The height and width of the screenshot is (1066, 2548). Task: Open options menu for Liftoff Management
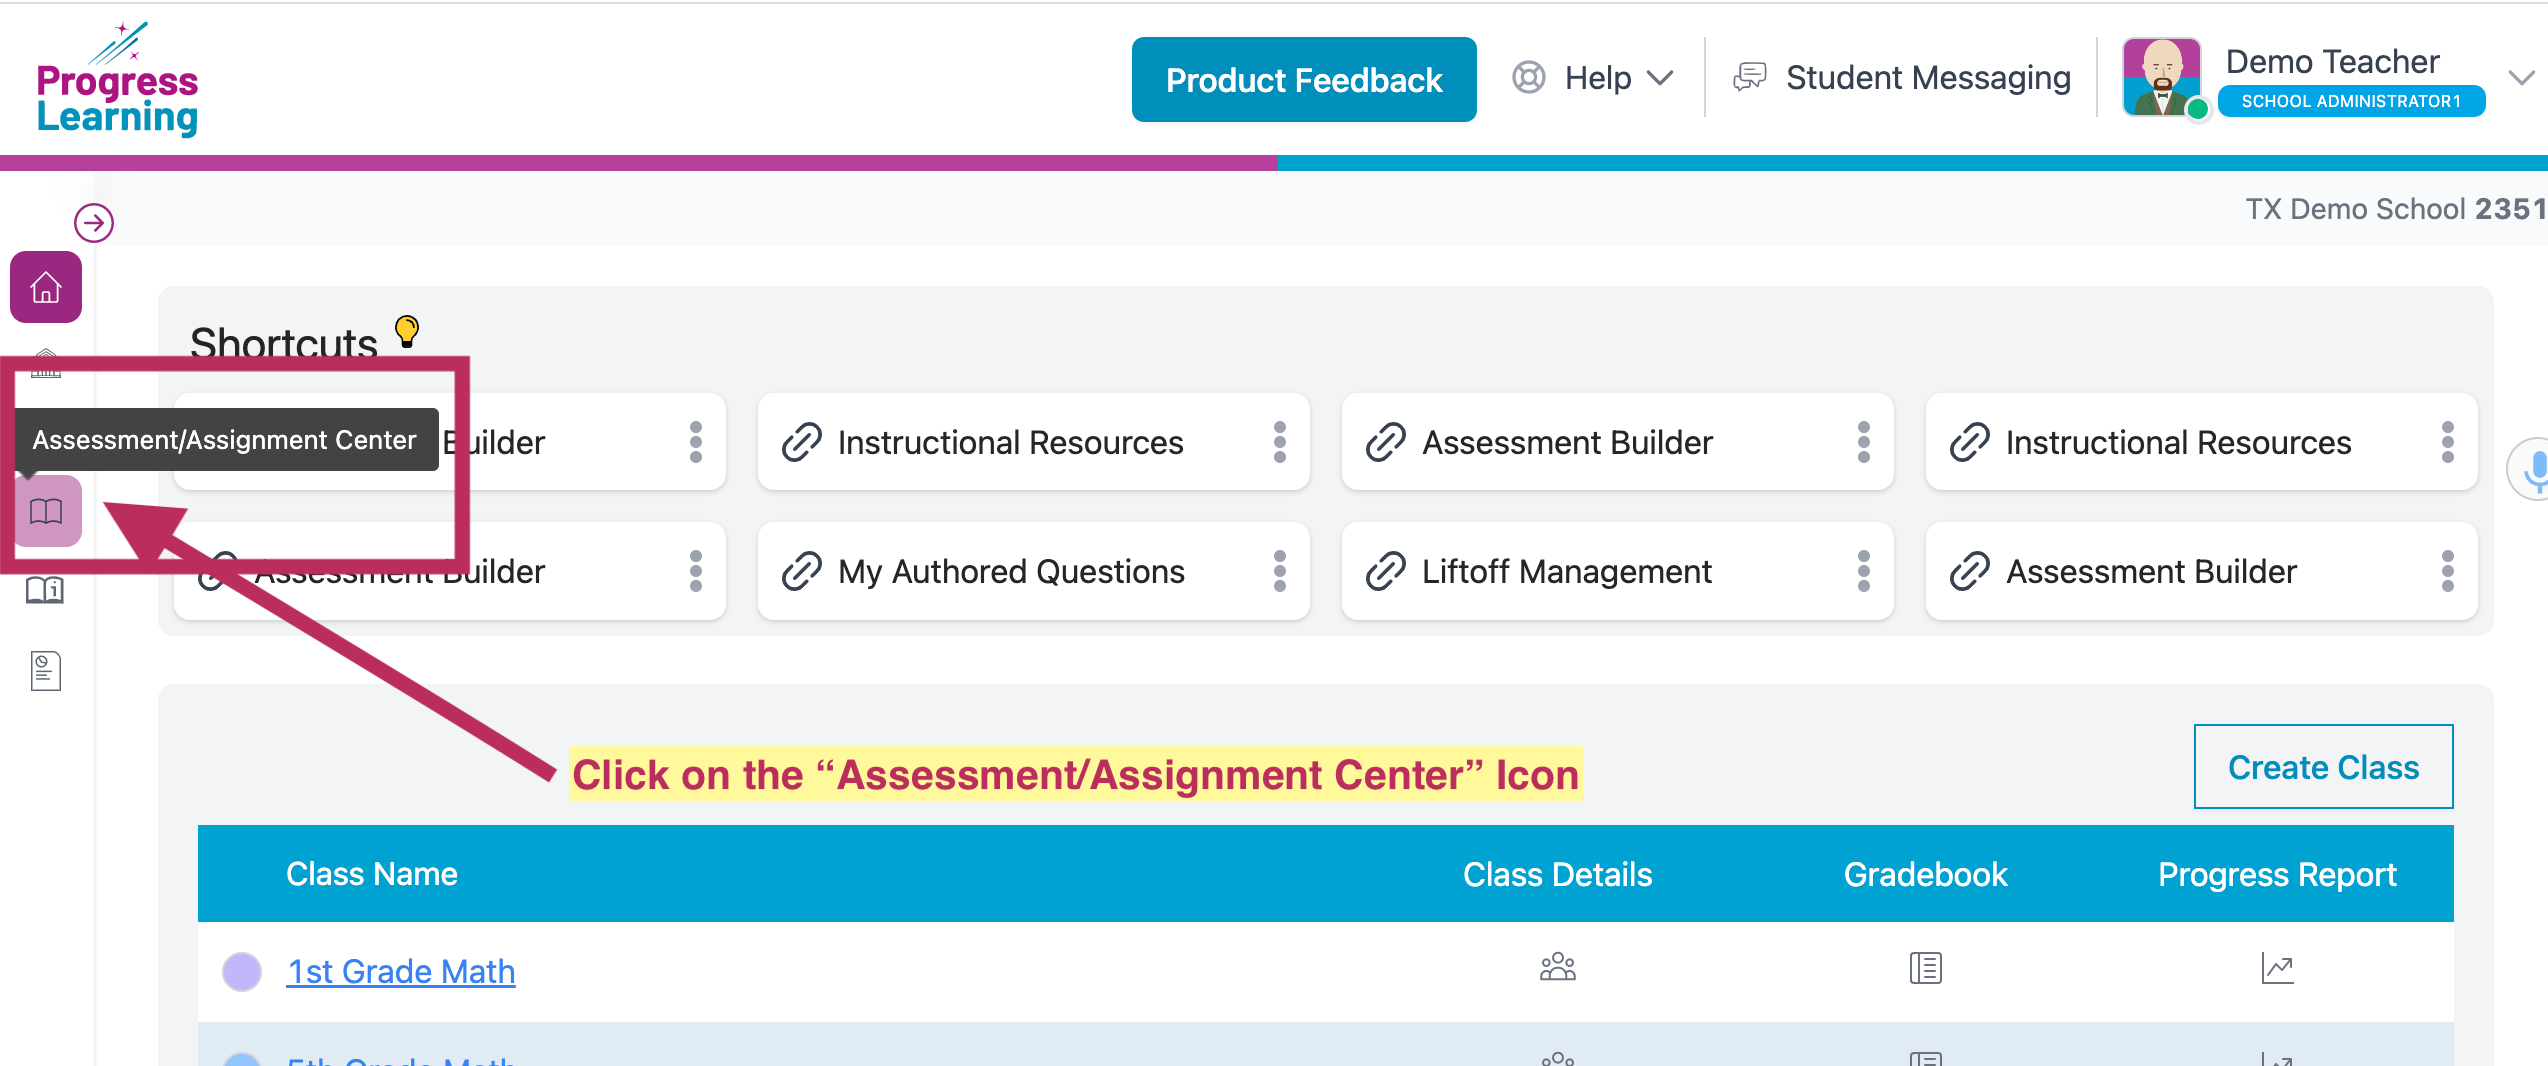[1864, 571]
